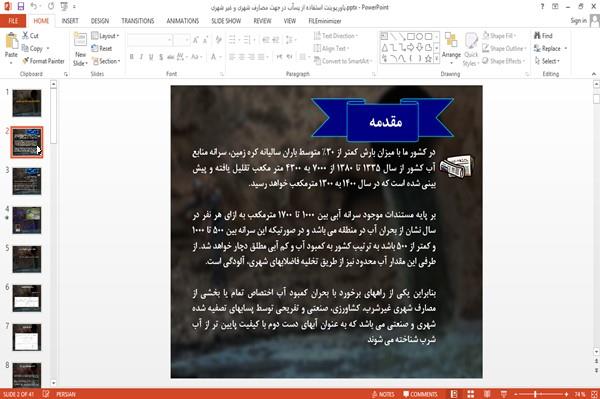Switch to the INSERT tab

coord(70,21)
